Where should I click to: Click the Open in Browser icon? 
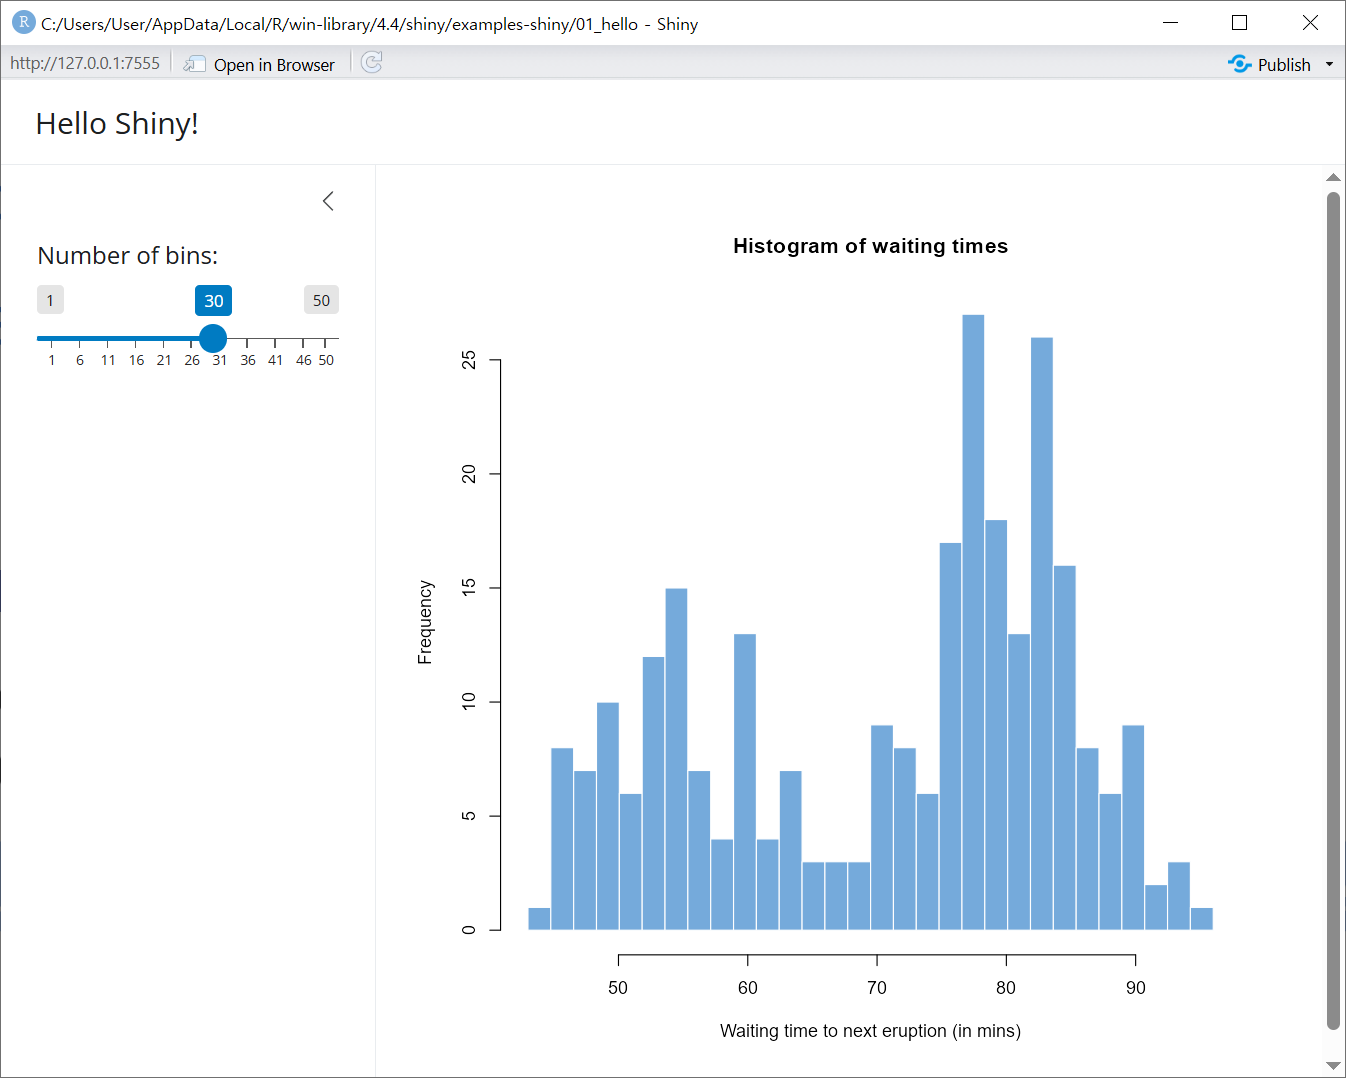(195, 64)
